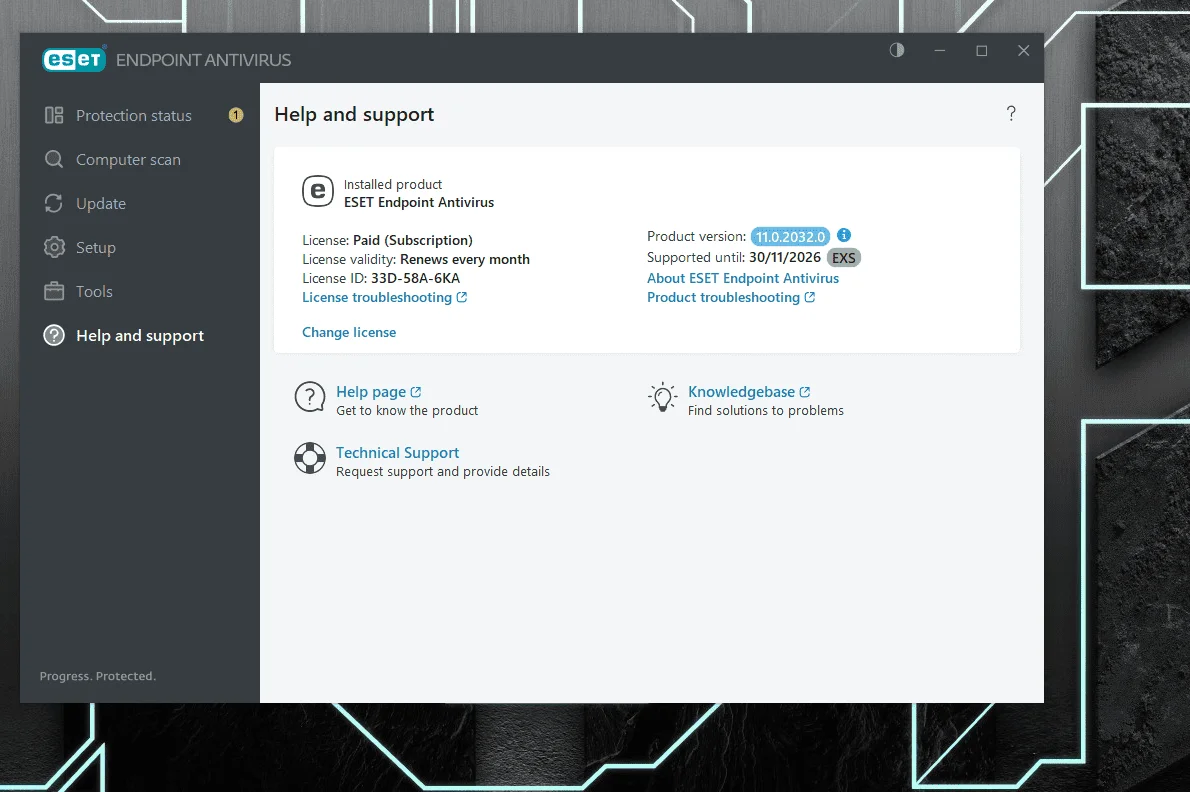The image size is (1190, 792).
Task: Select Help and support in sidebar
Action: coord(140,335)
